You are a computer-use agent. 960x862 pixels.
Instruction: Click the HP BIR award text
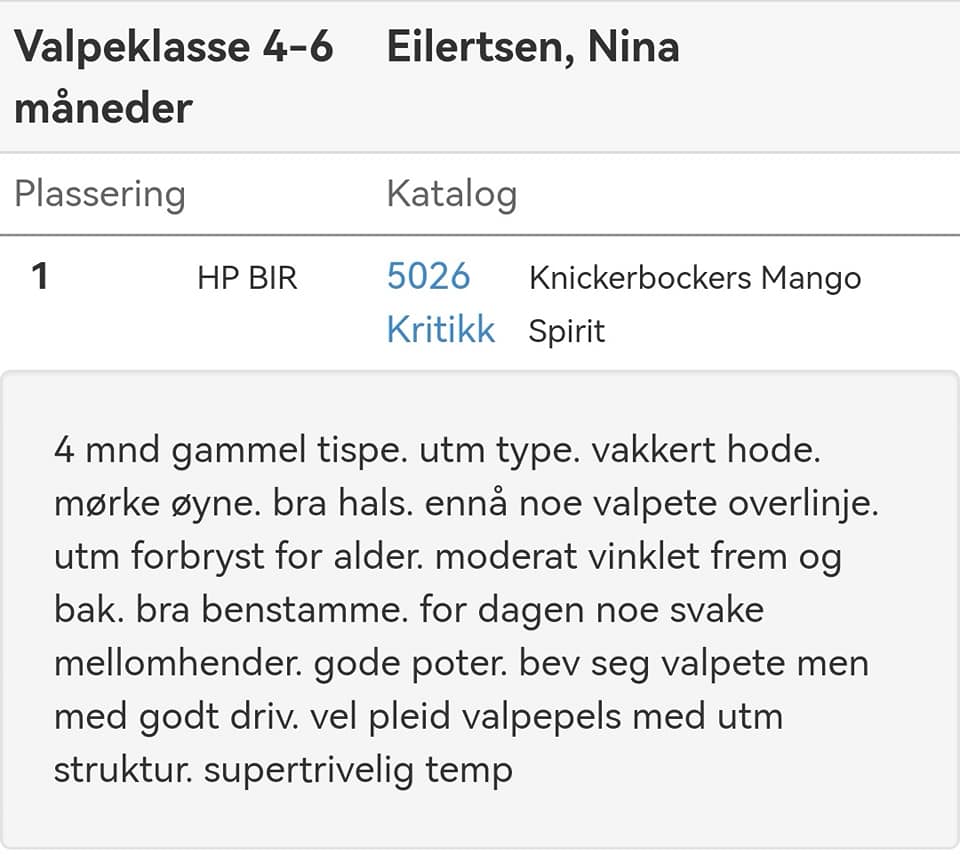(247, 278)
